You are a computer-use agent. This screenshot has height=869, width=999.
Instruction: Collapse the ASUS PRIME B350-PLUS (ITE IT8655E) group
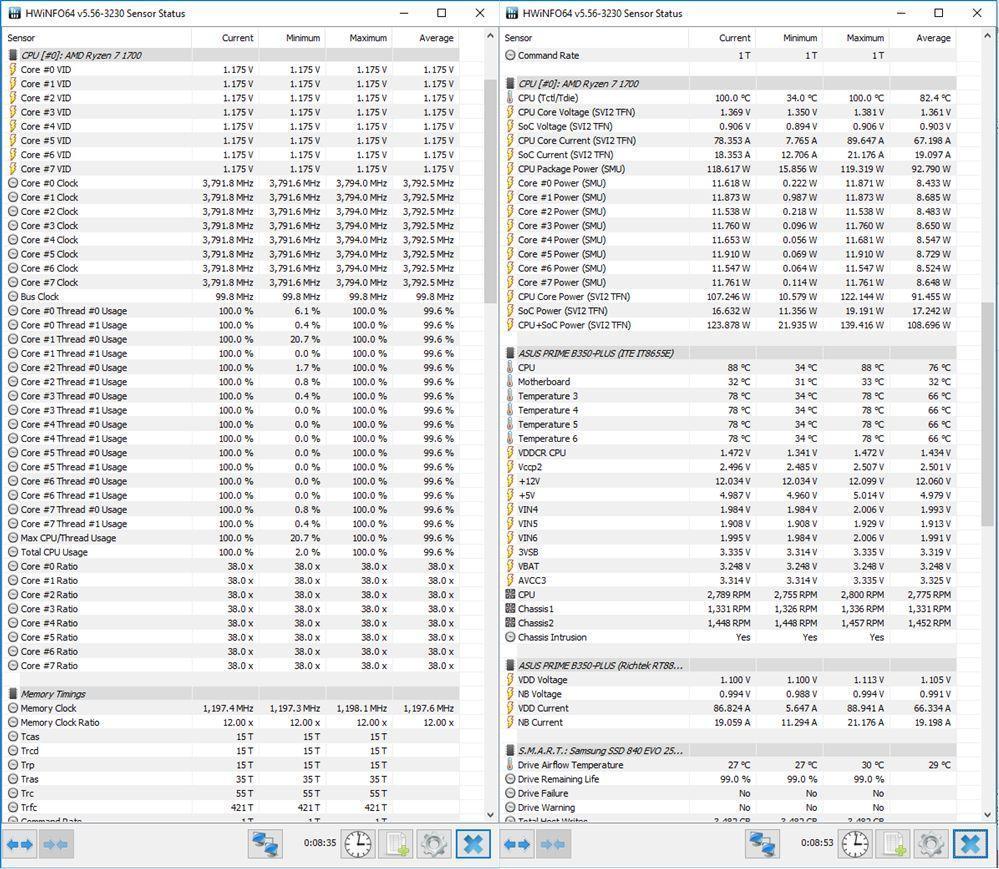[595, 354]
